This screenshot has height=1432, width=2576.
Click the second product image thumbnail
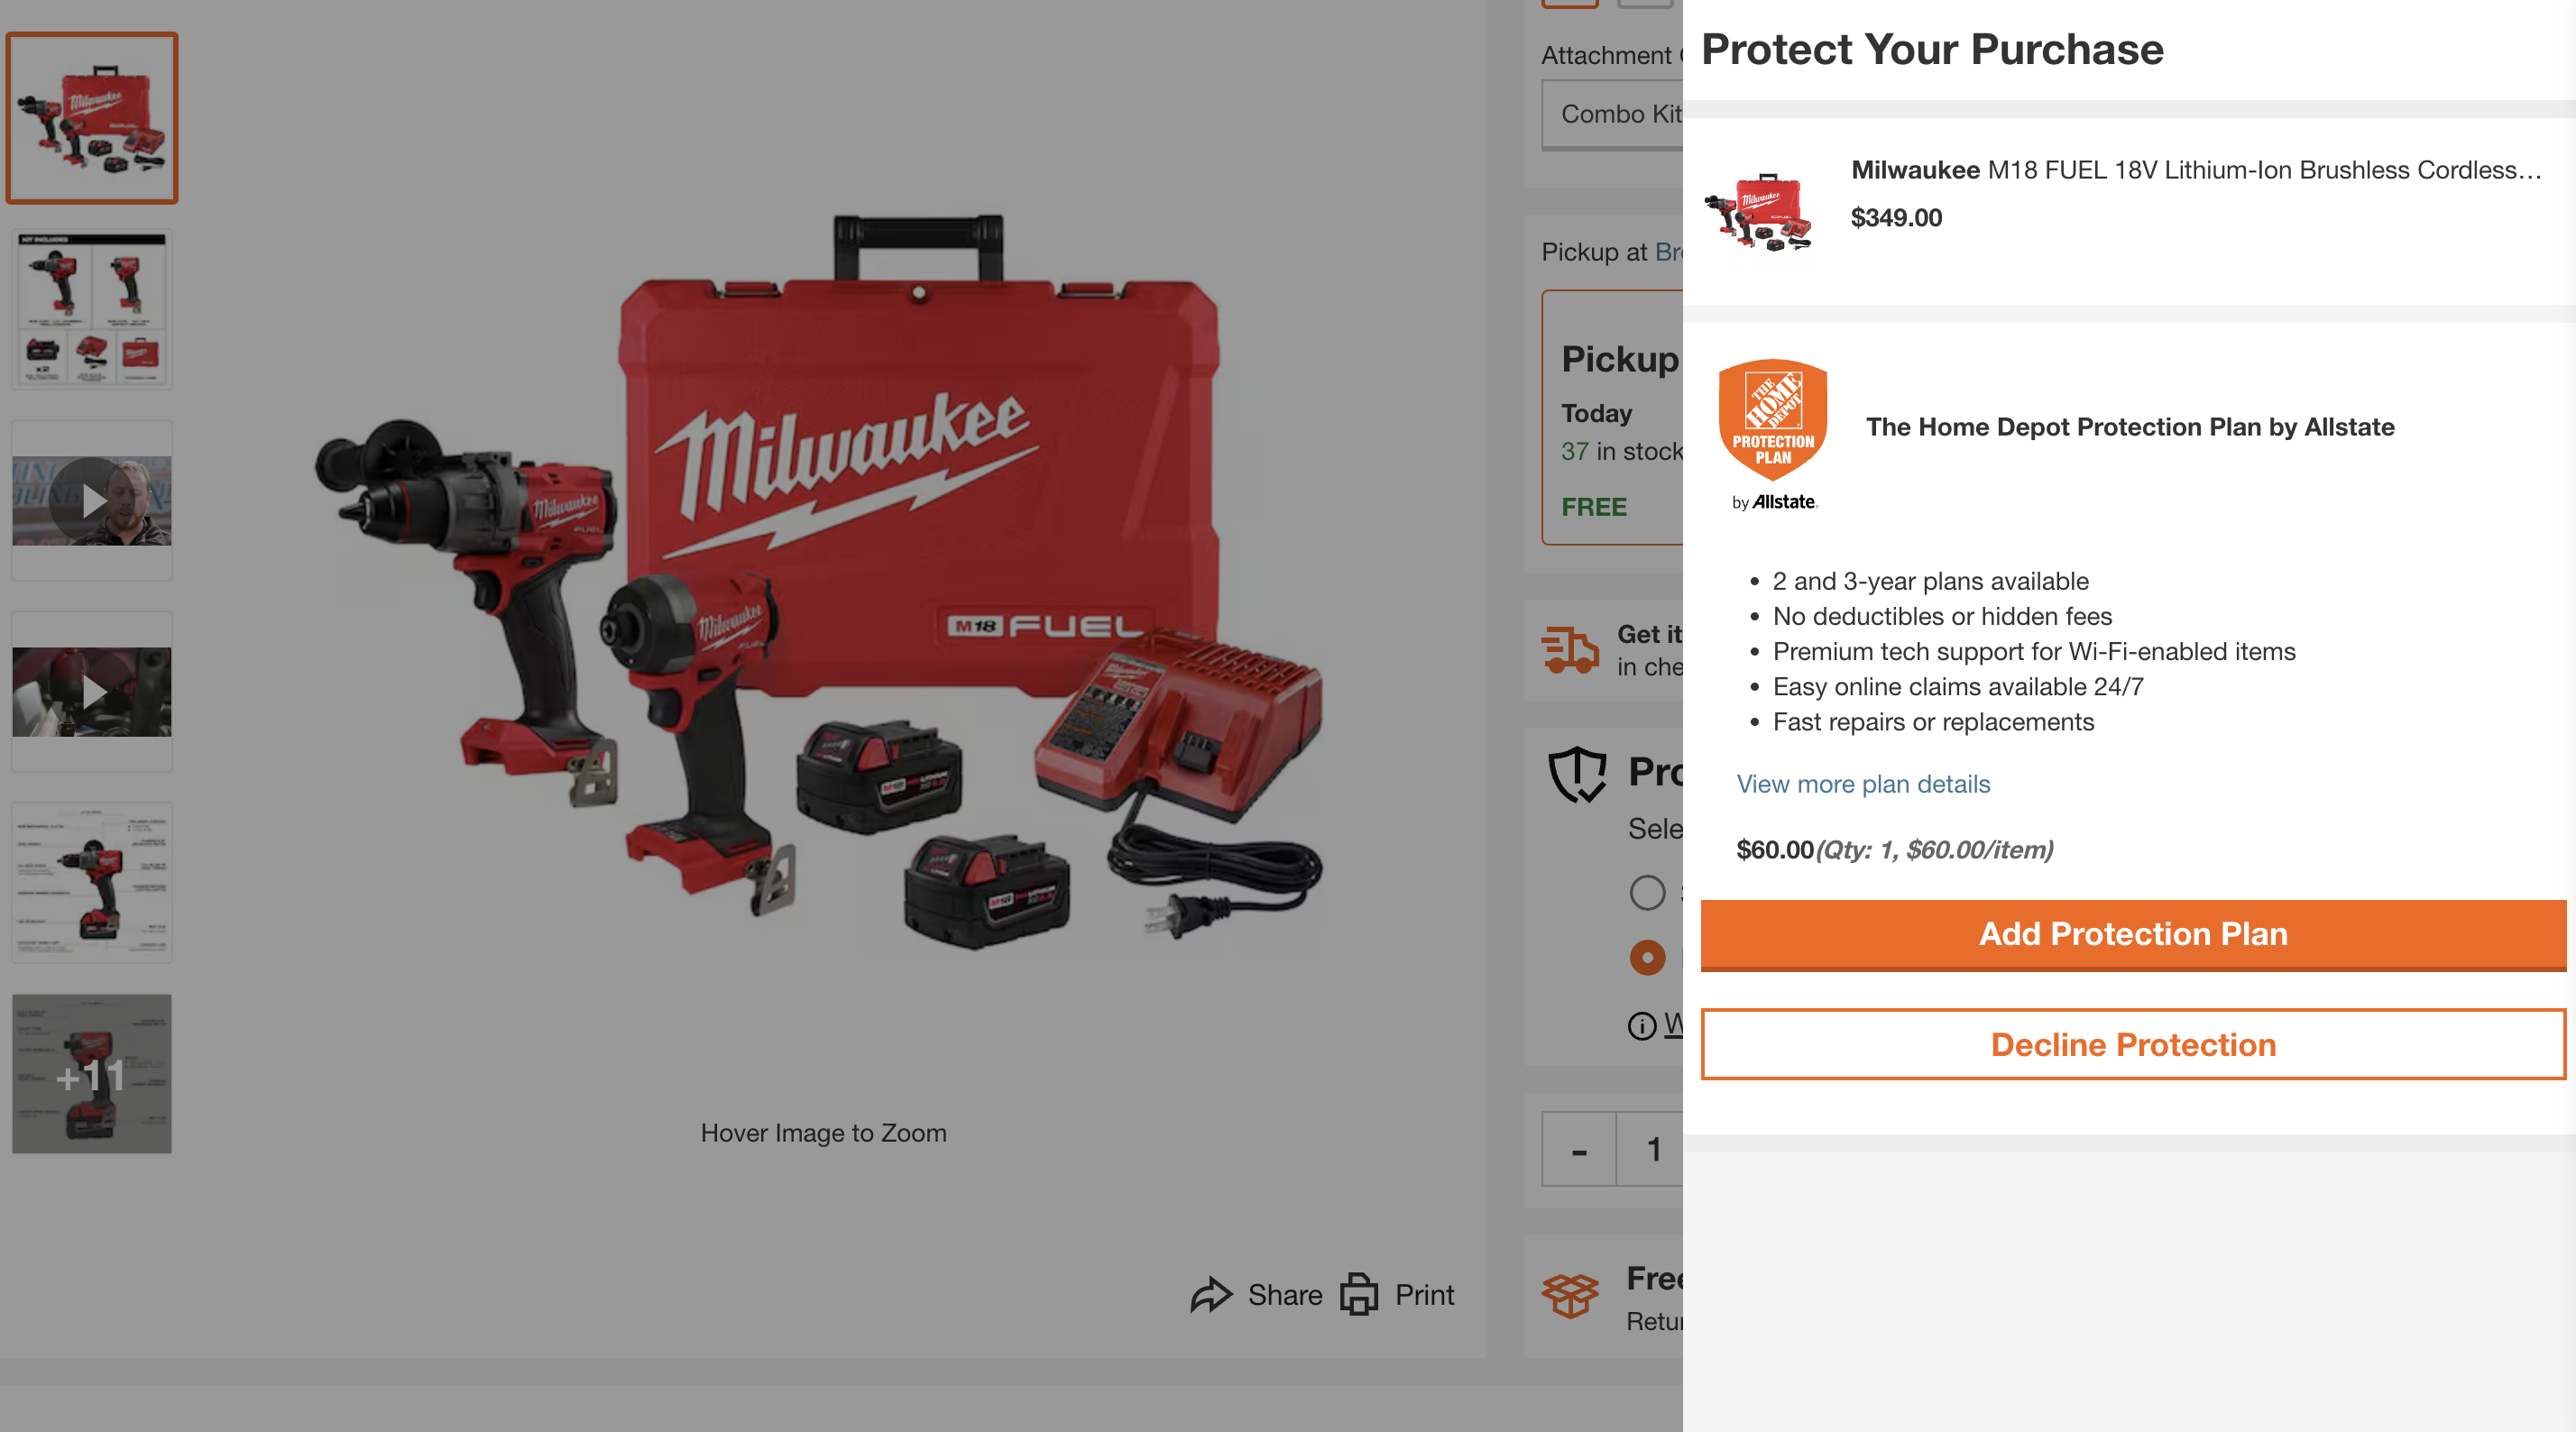92,308
